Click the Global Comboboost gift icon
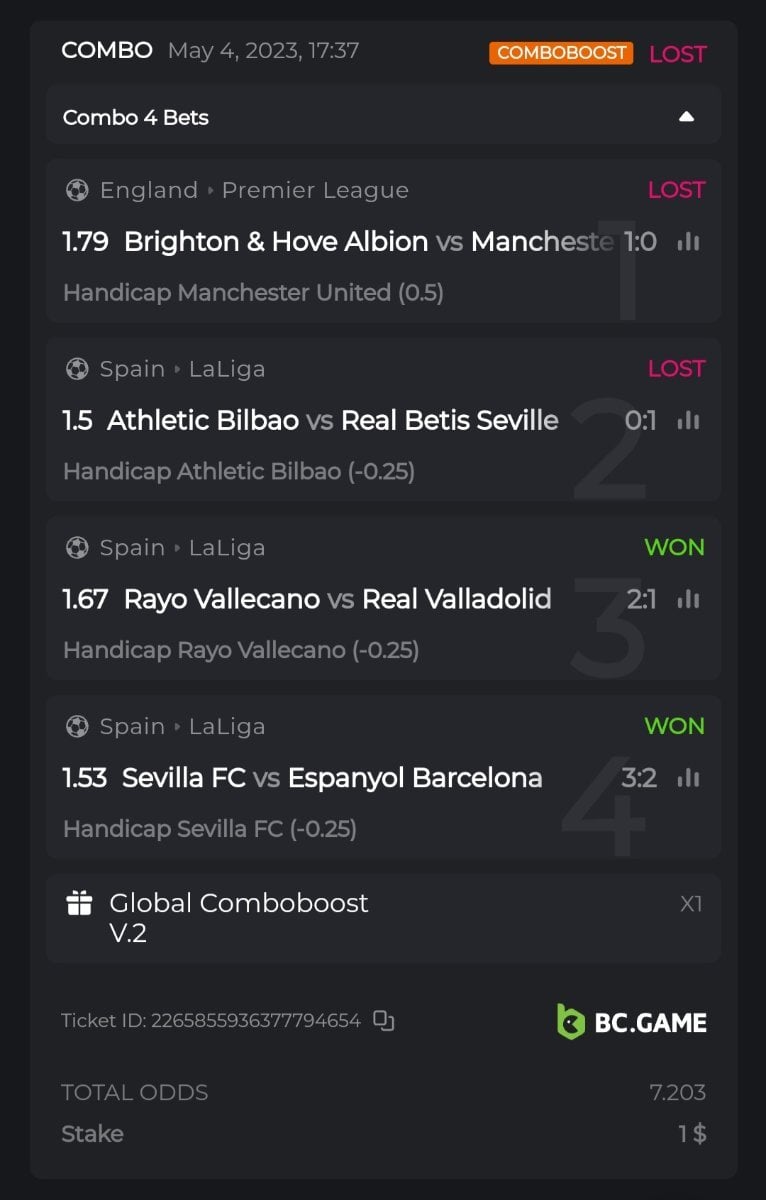Image resolution: width=766 pixels, height=1200 pixels. pyautogui.click(x=79, y=904)
